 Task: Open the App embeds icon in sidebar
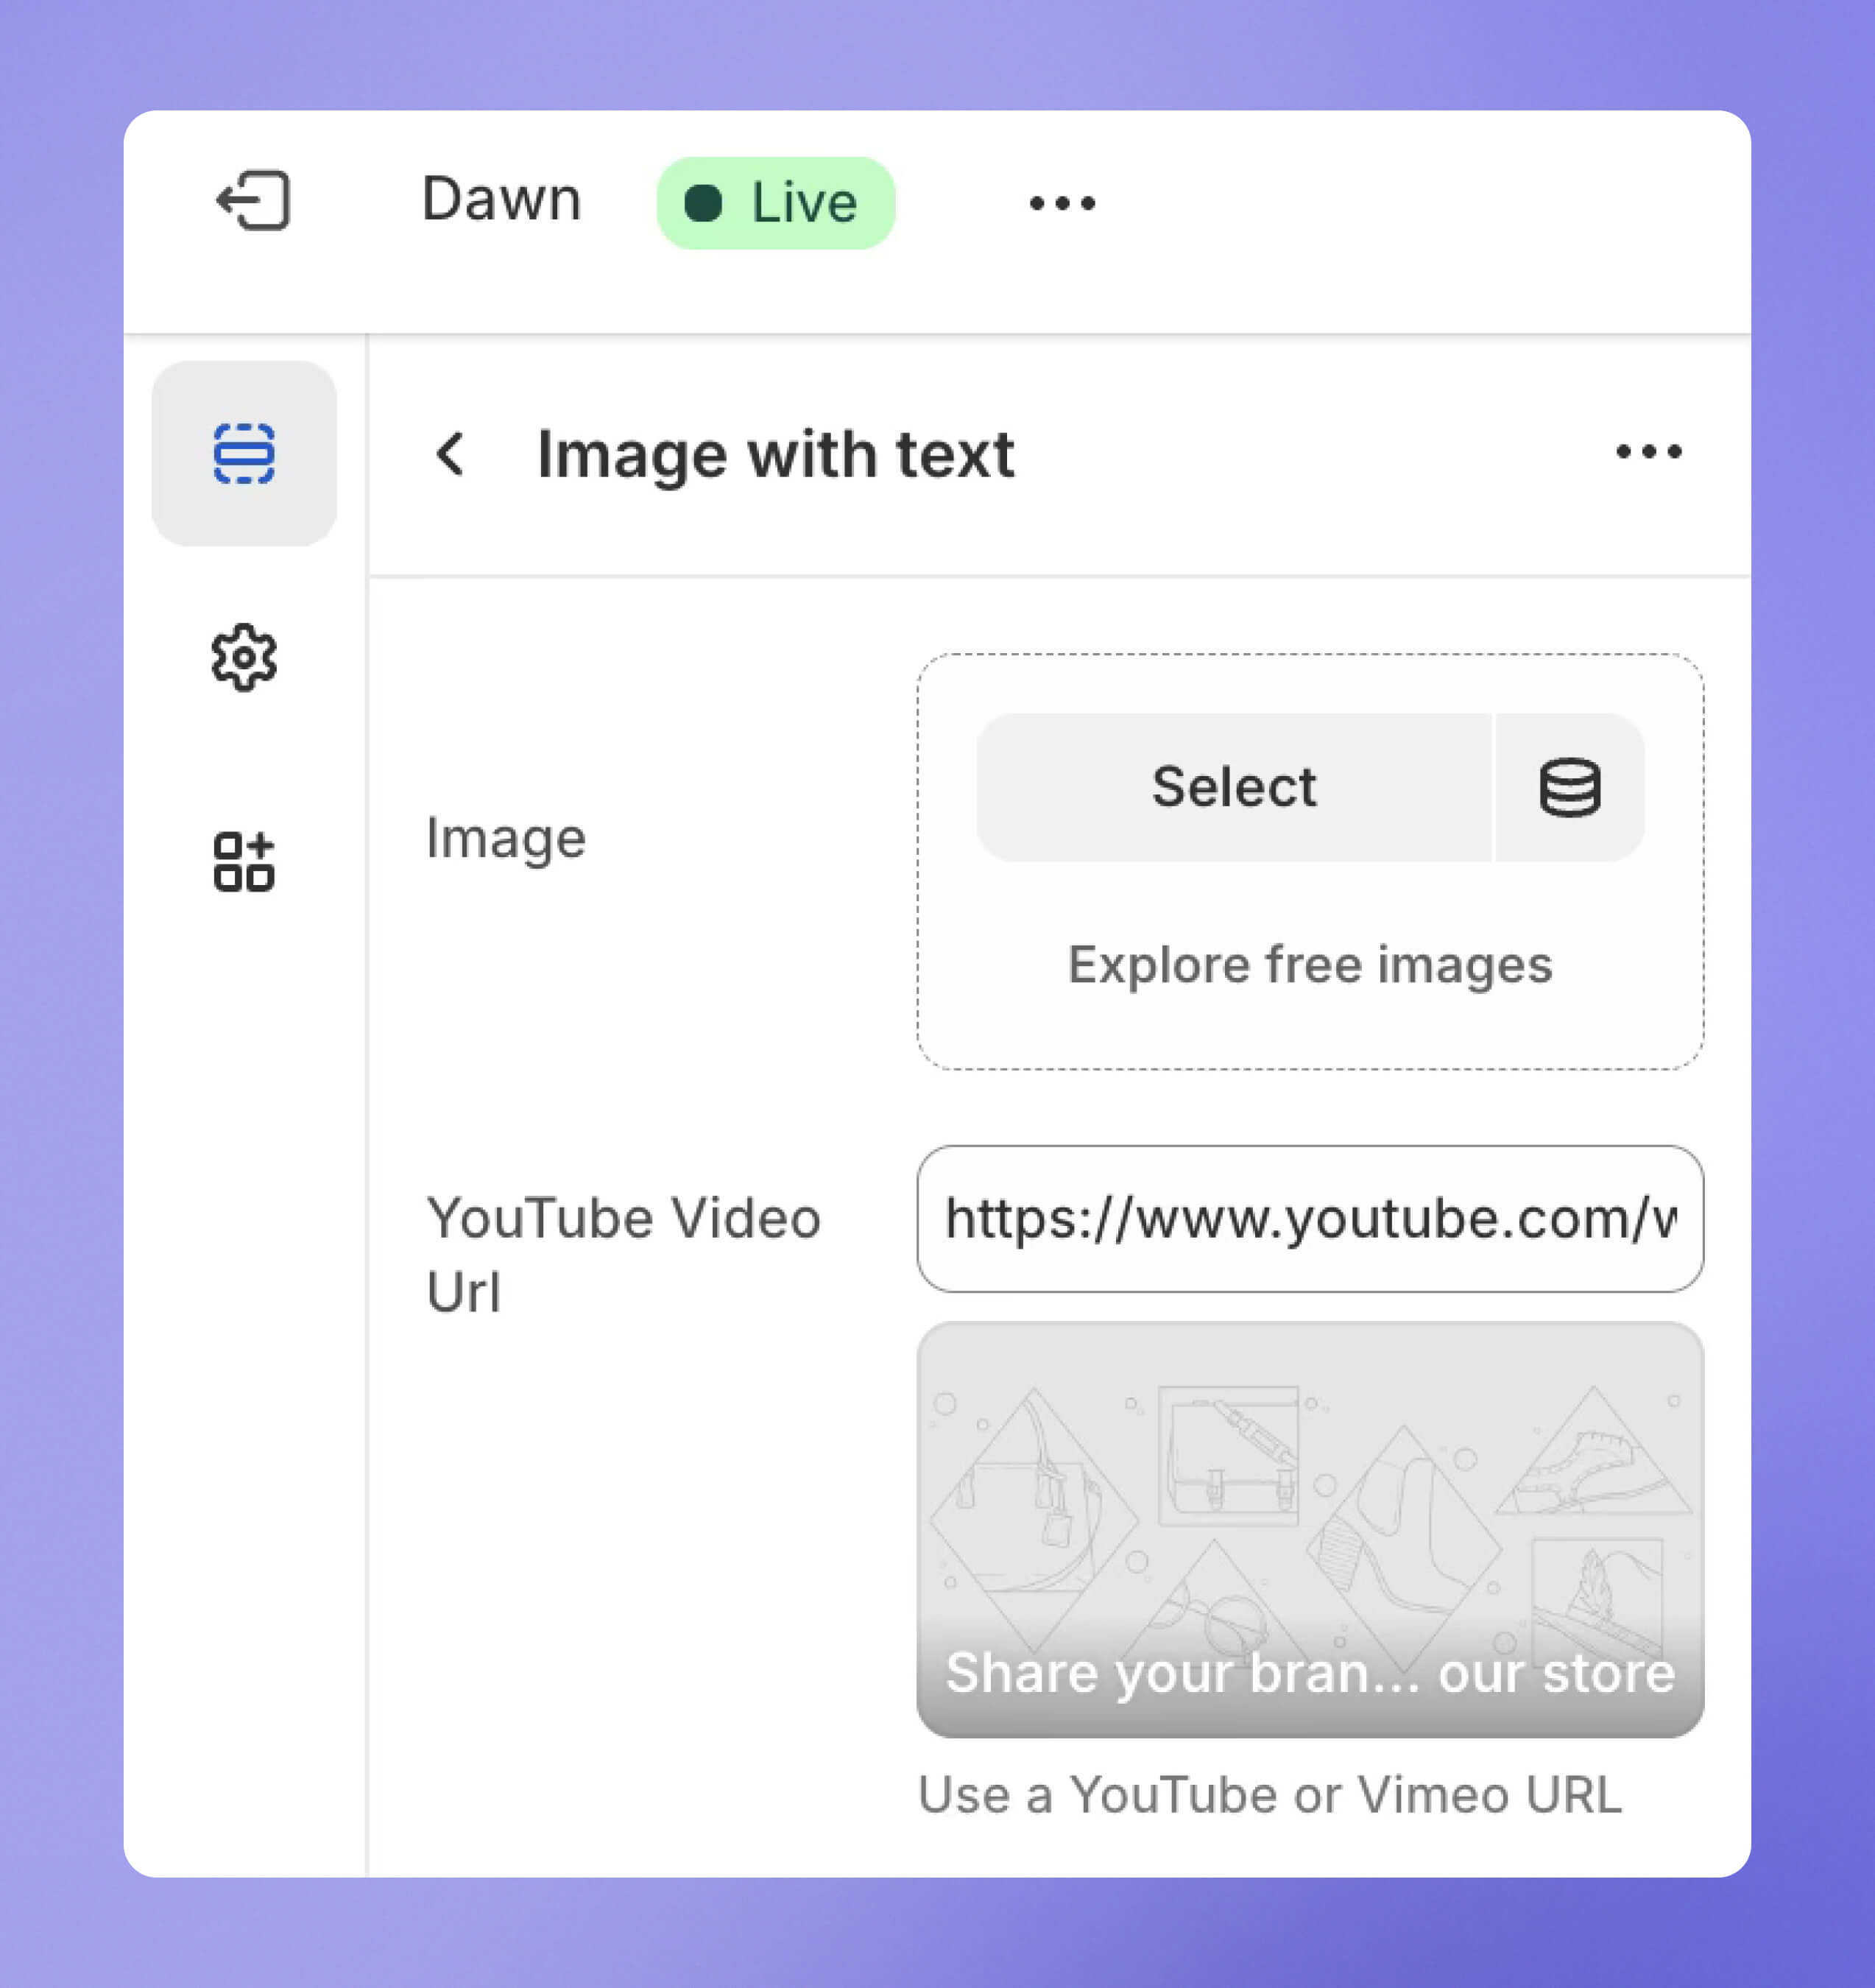244,861
